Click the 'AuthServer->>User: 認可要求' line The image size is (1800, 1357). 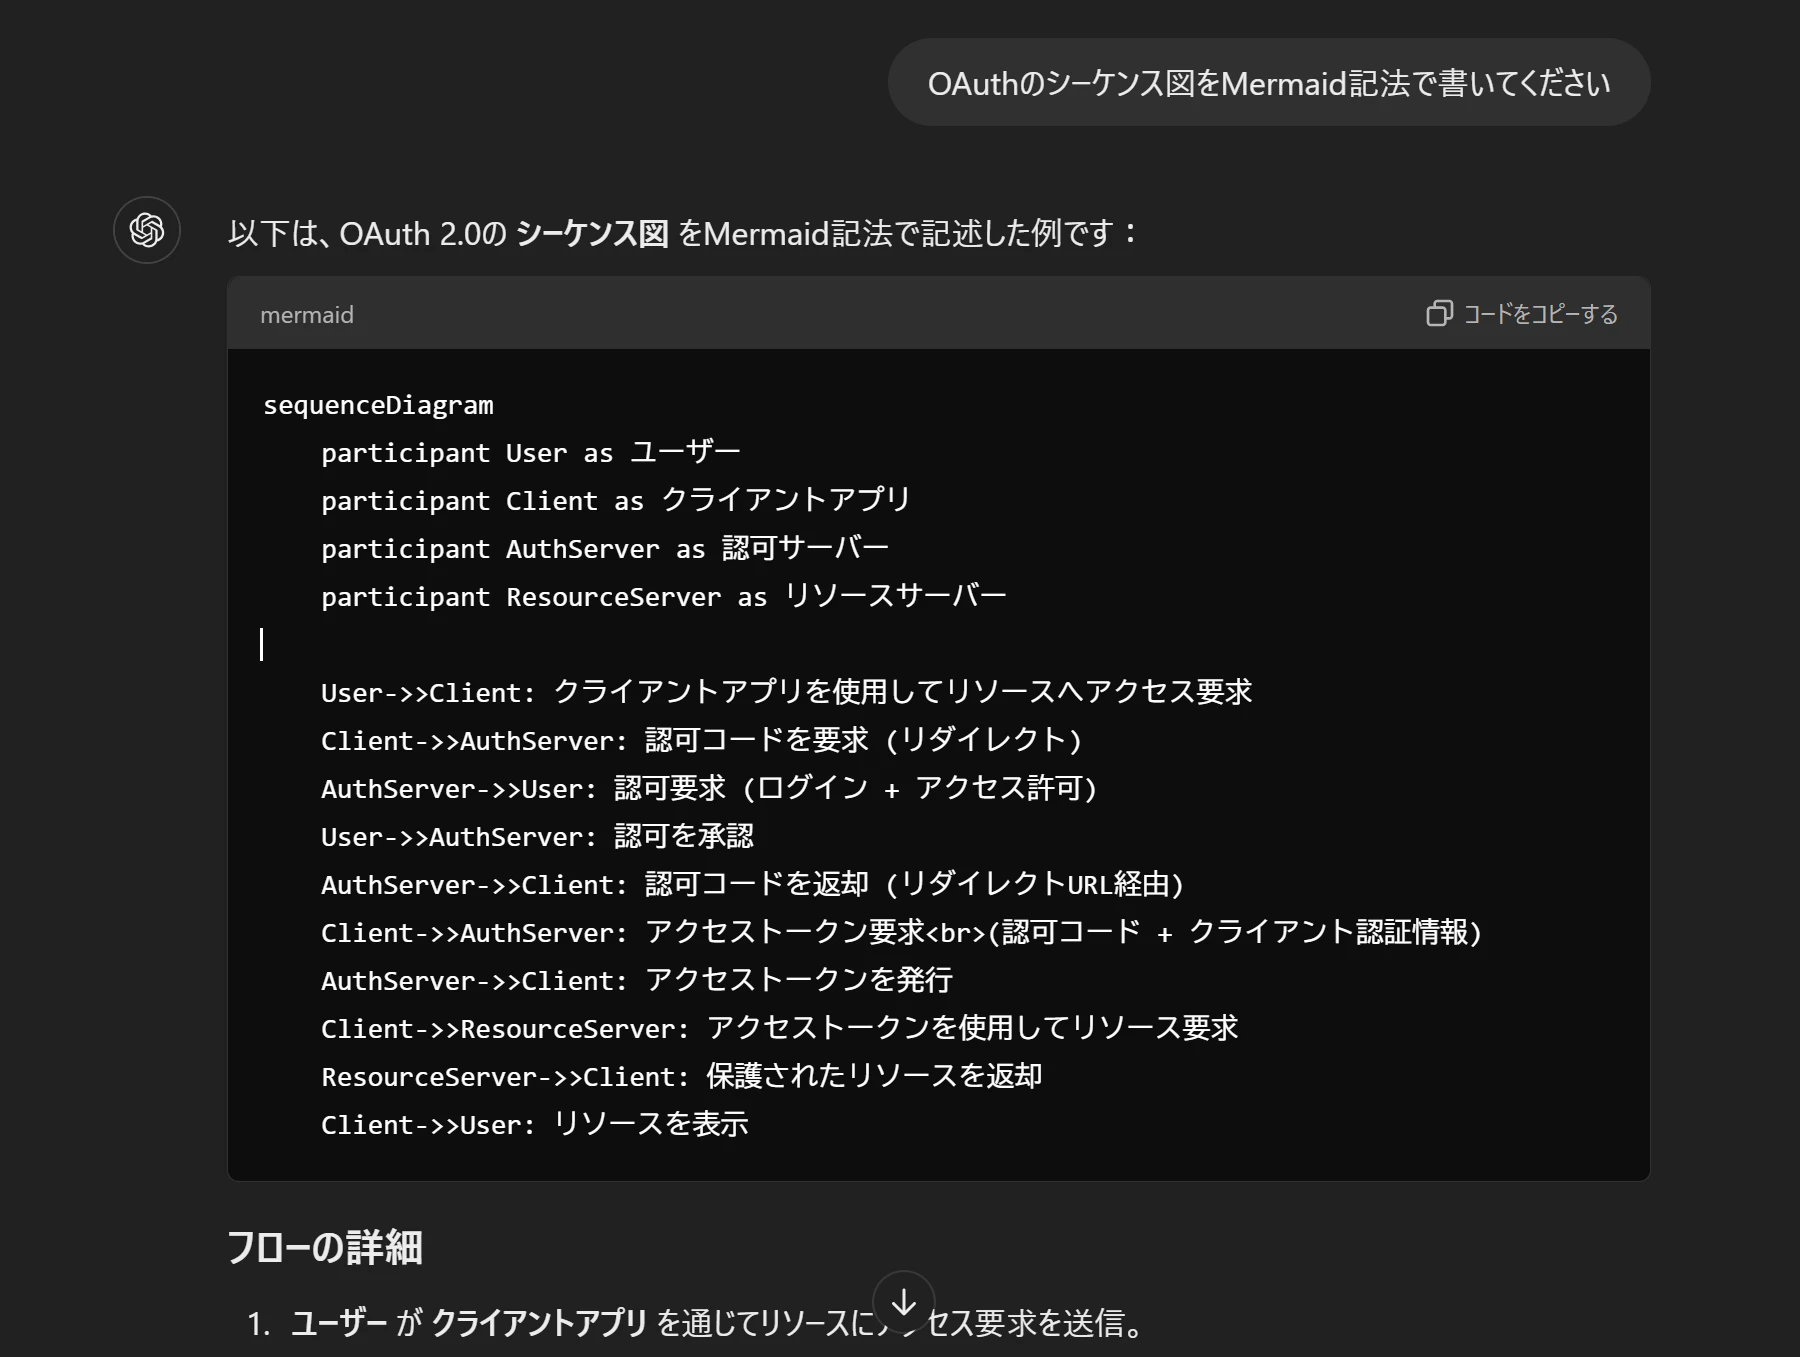pos(709,789)
